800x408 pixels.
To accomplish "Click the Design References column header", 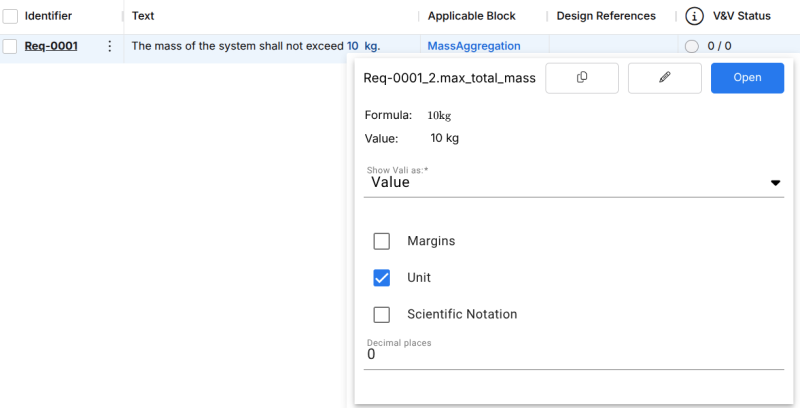I will pos(606,16).
